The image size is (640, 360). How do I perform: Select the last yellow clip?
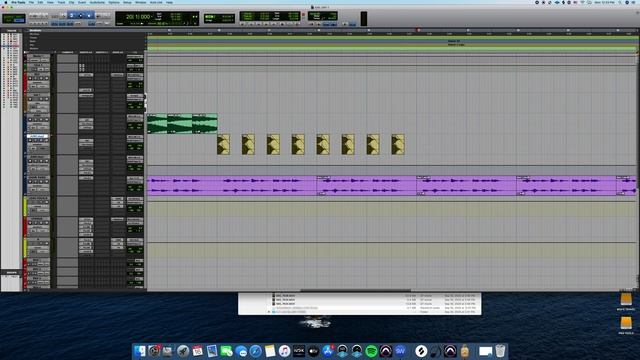pos(398,144)
